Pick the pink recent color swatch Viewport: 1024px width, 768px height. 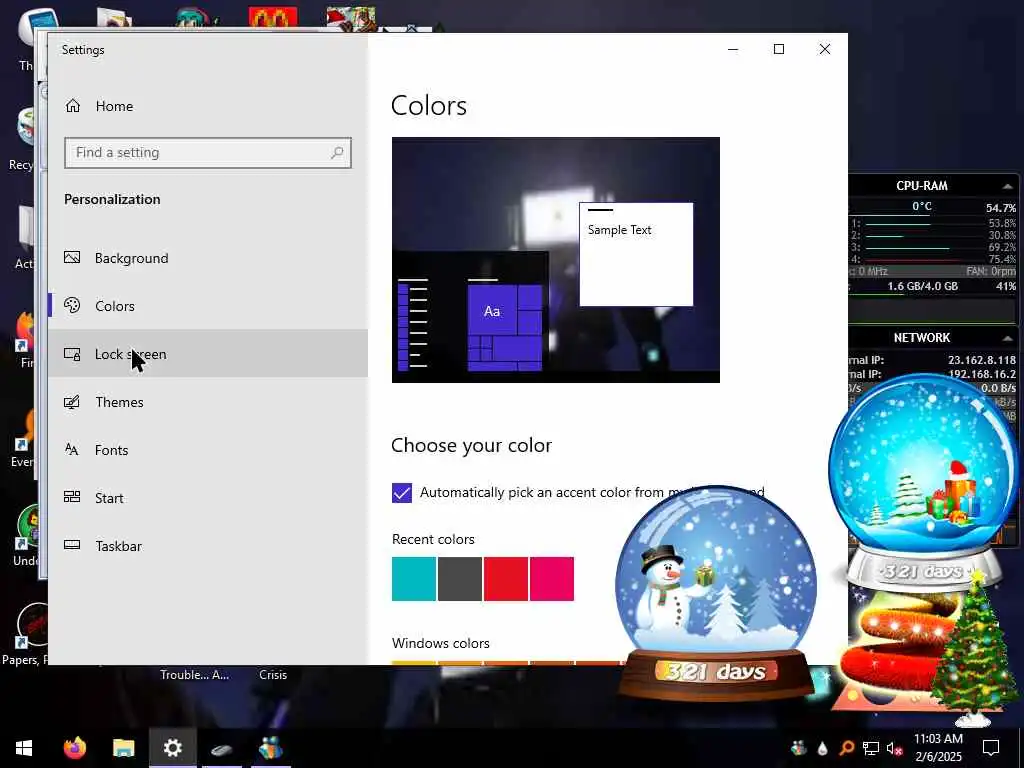point(552,579)
